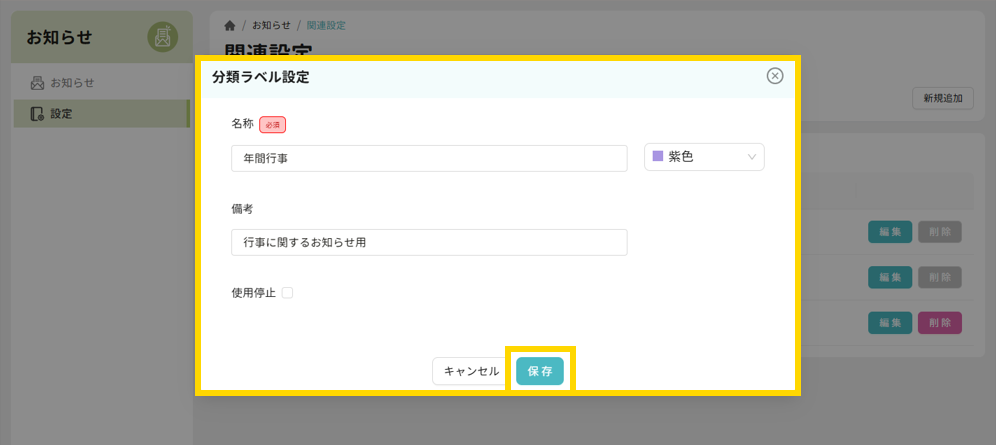Viewport: 996px width, 445px height.
Task: Open the 紫色 color dropdown
Action: [703, 157]
